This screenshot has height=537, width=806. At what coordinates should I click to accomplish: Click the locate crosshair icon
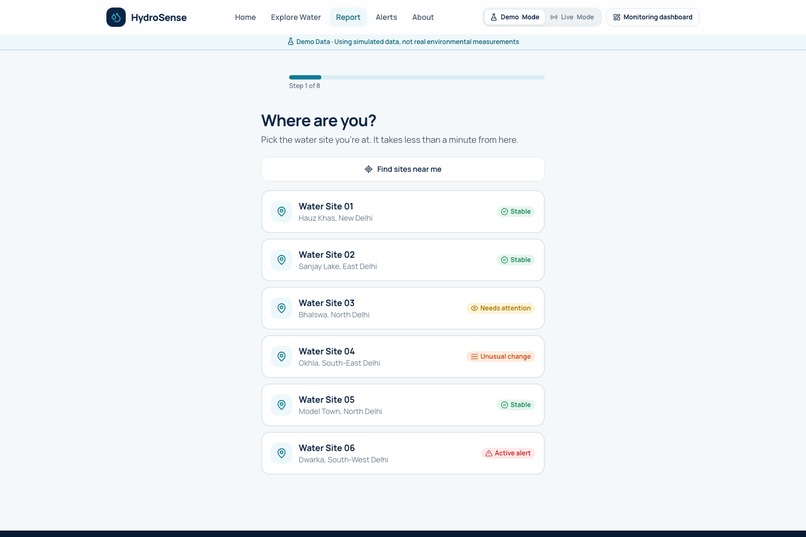pyautogui.click(x=369, y=169)
